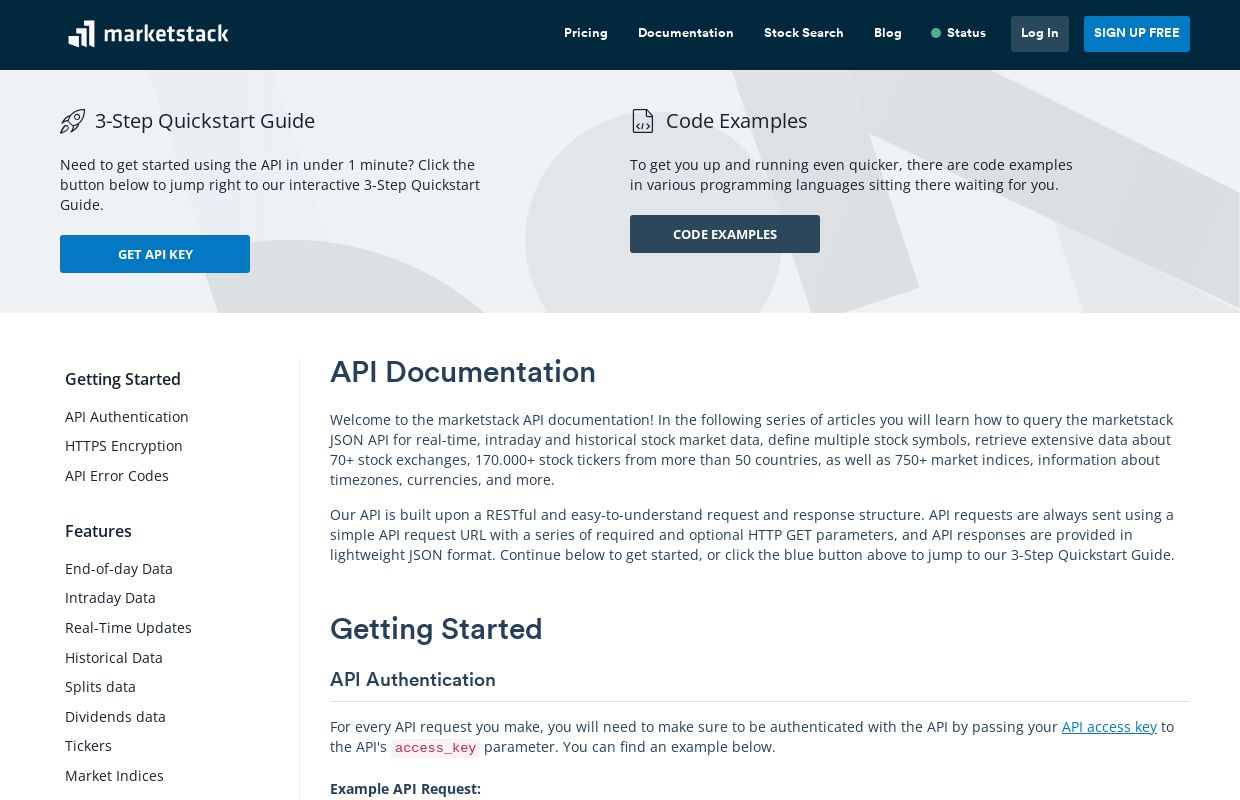This screenshot has width=1240, height=800.
Task: Click the marketstack wordmark text
Action: 166,34
